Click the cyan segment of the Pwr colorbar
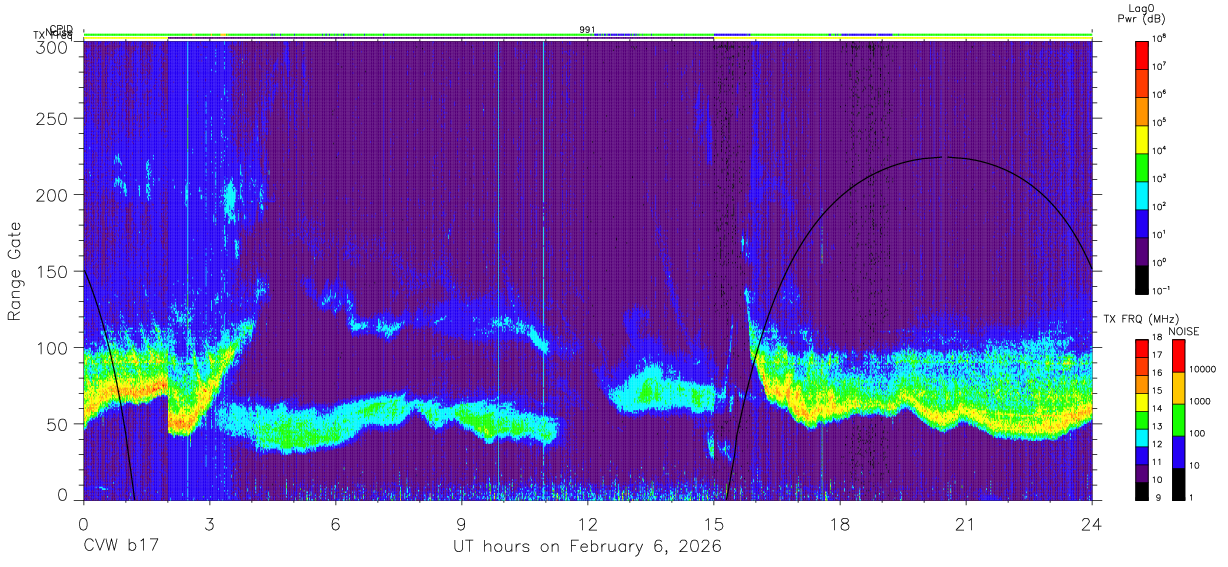This screenshot has height=567, width=1228. point(1141,195)
